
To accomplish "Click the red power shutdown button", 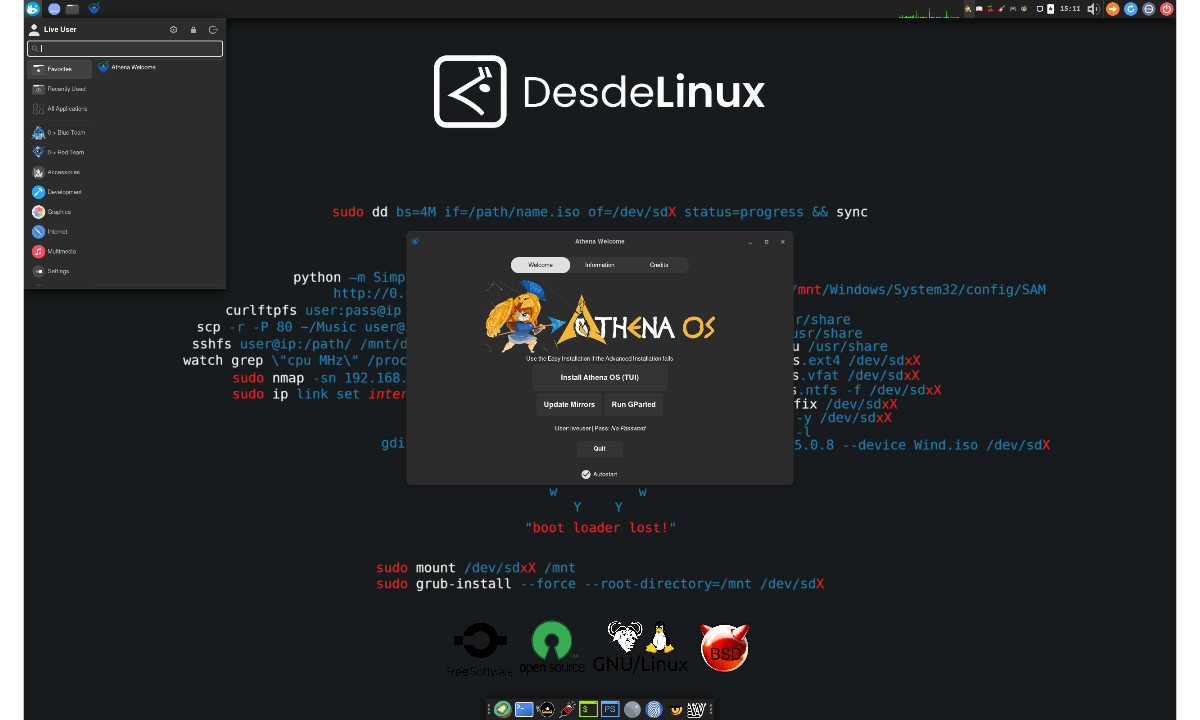I will pos(1167,9).
